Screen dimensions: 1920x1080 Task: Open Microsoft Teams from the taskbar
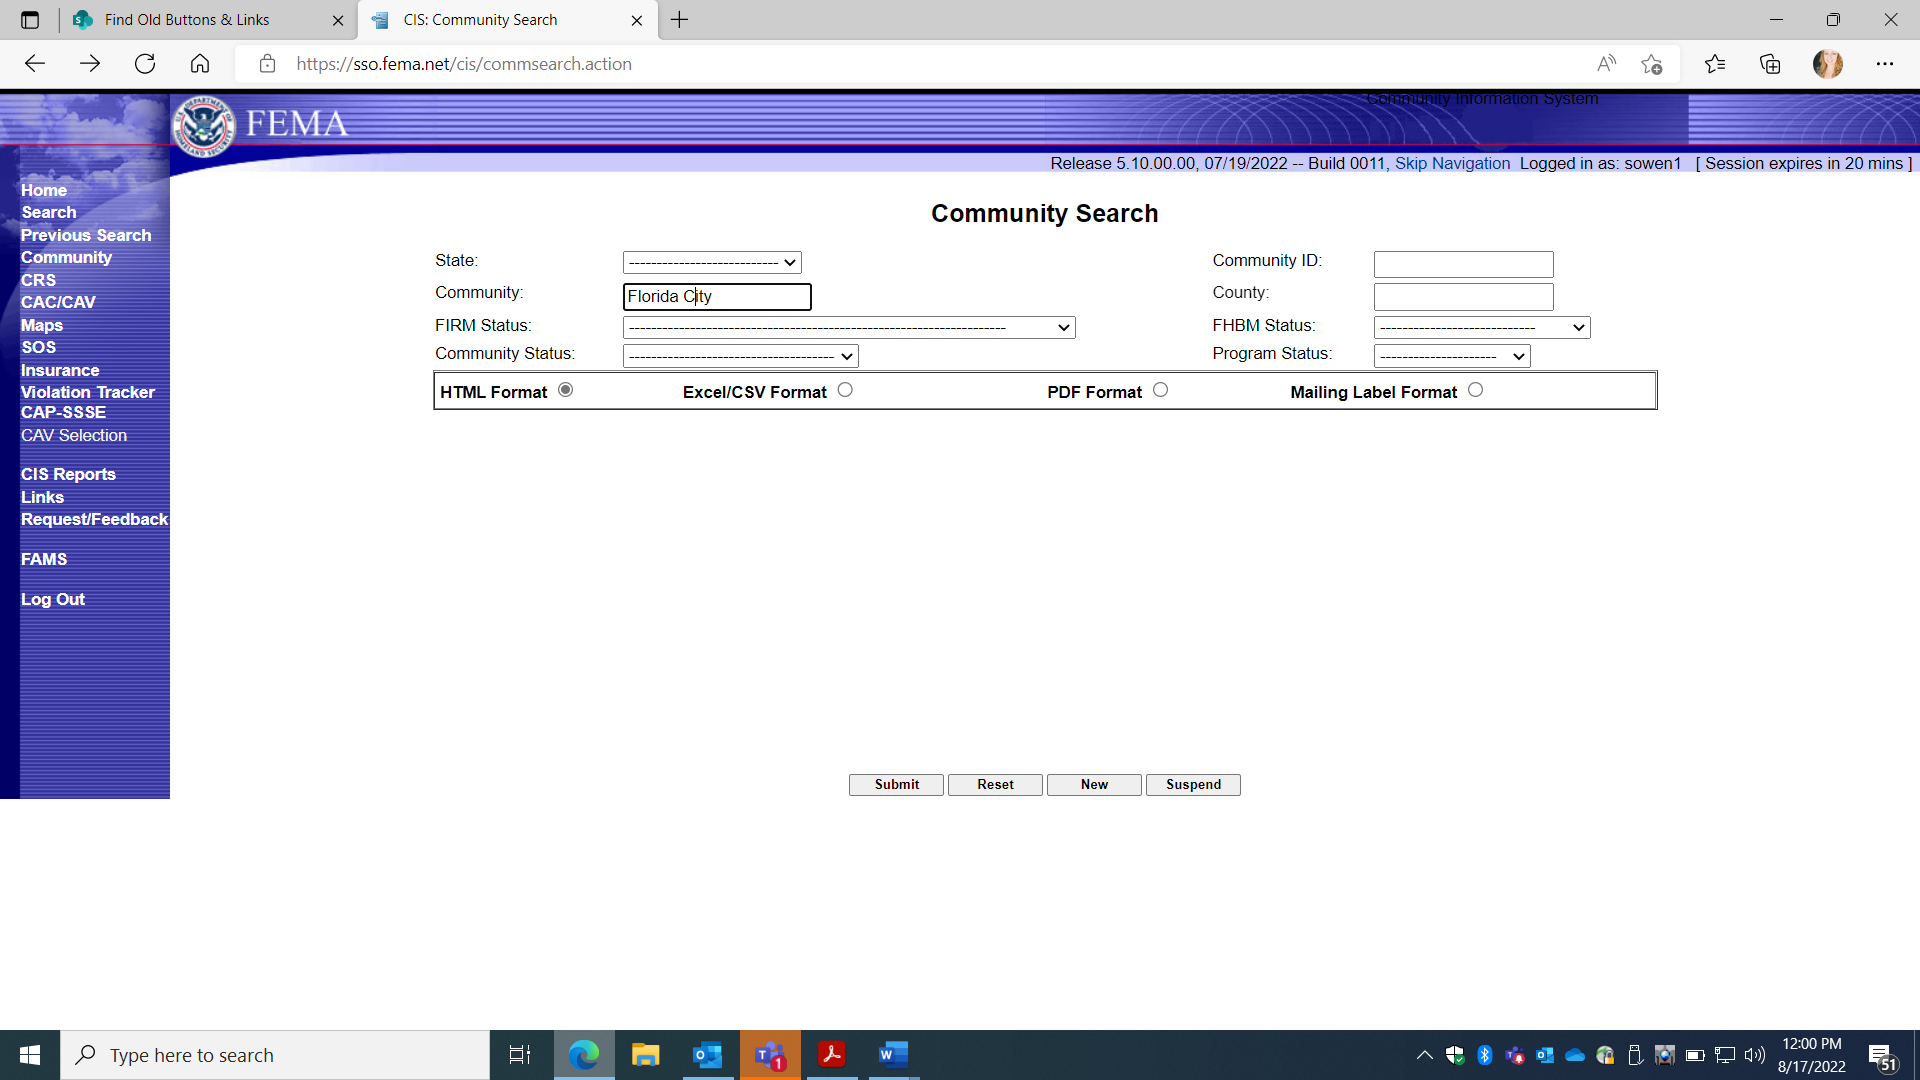770,1055
